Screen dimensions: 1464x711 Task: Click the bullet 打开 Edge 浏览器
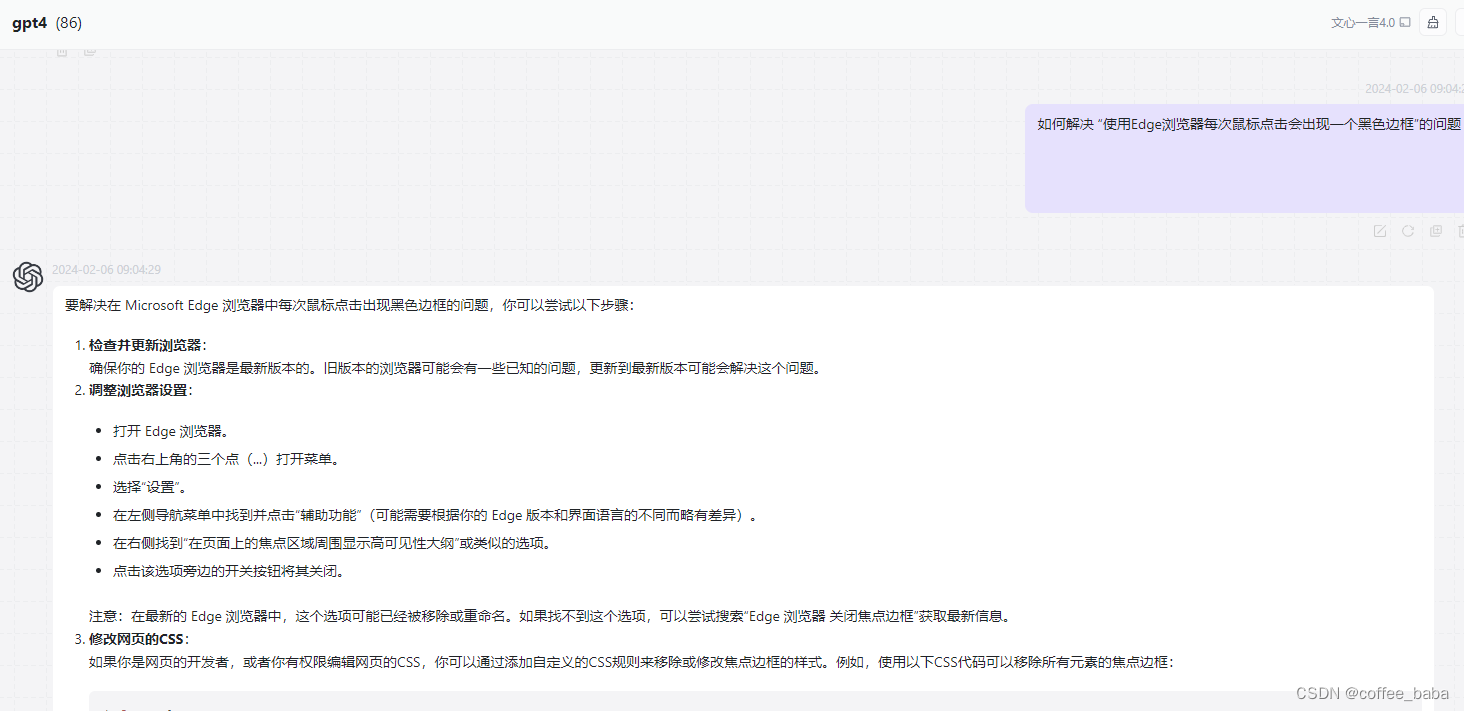171,432
